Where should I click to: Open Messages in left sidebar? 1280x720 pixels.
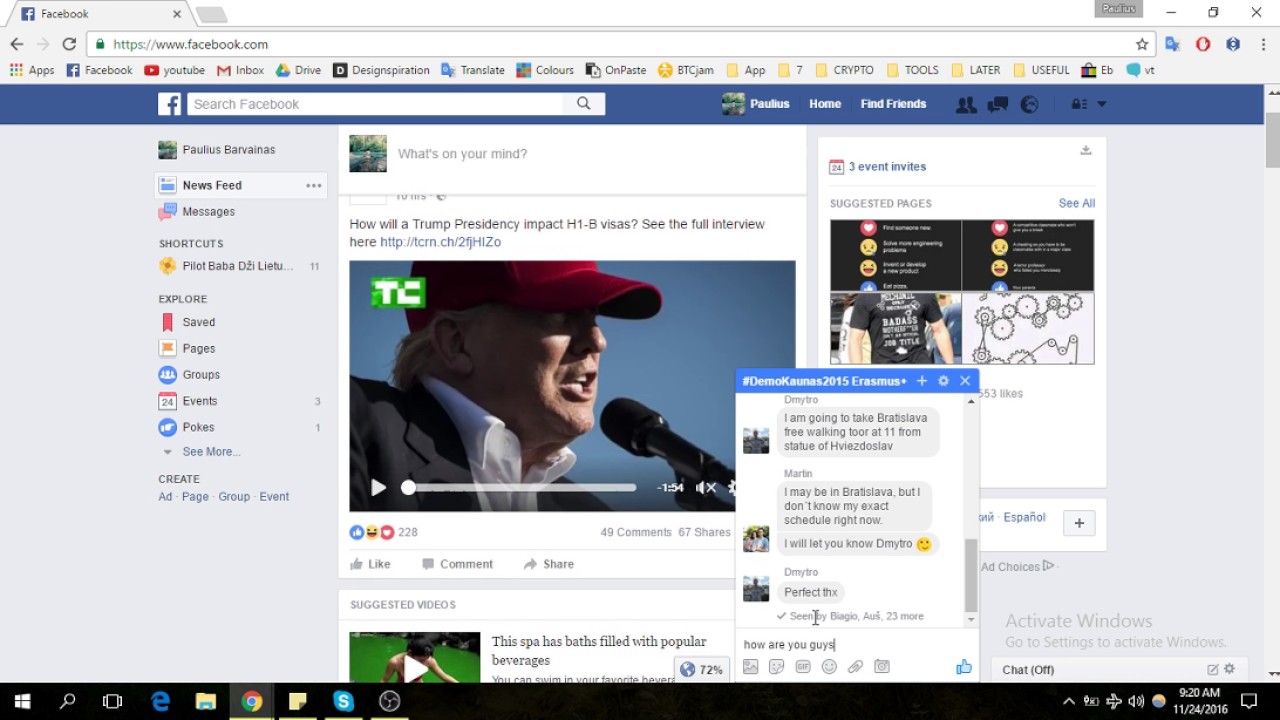208,212
